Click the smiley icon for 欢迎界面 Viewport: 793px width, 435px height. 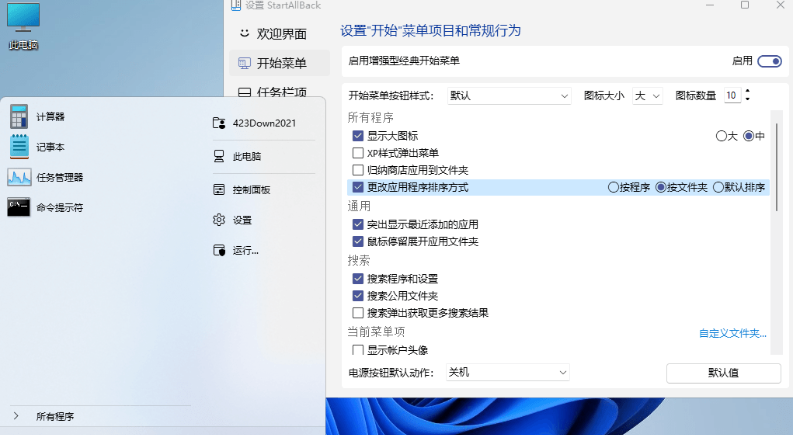coord(244,33)
